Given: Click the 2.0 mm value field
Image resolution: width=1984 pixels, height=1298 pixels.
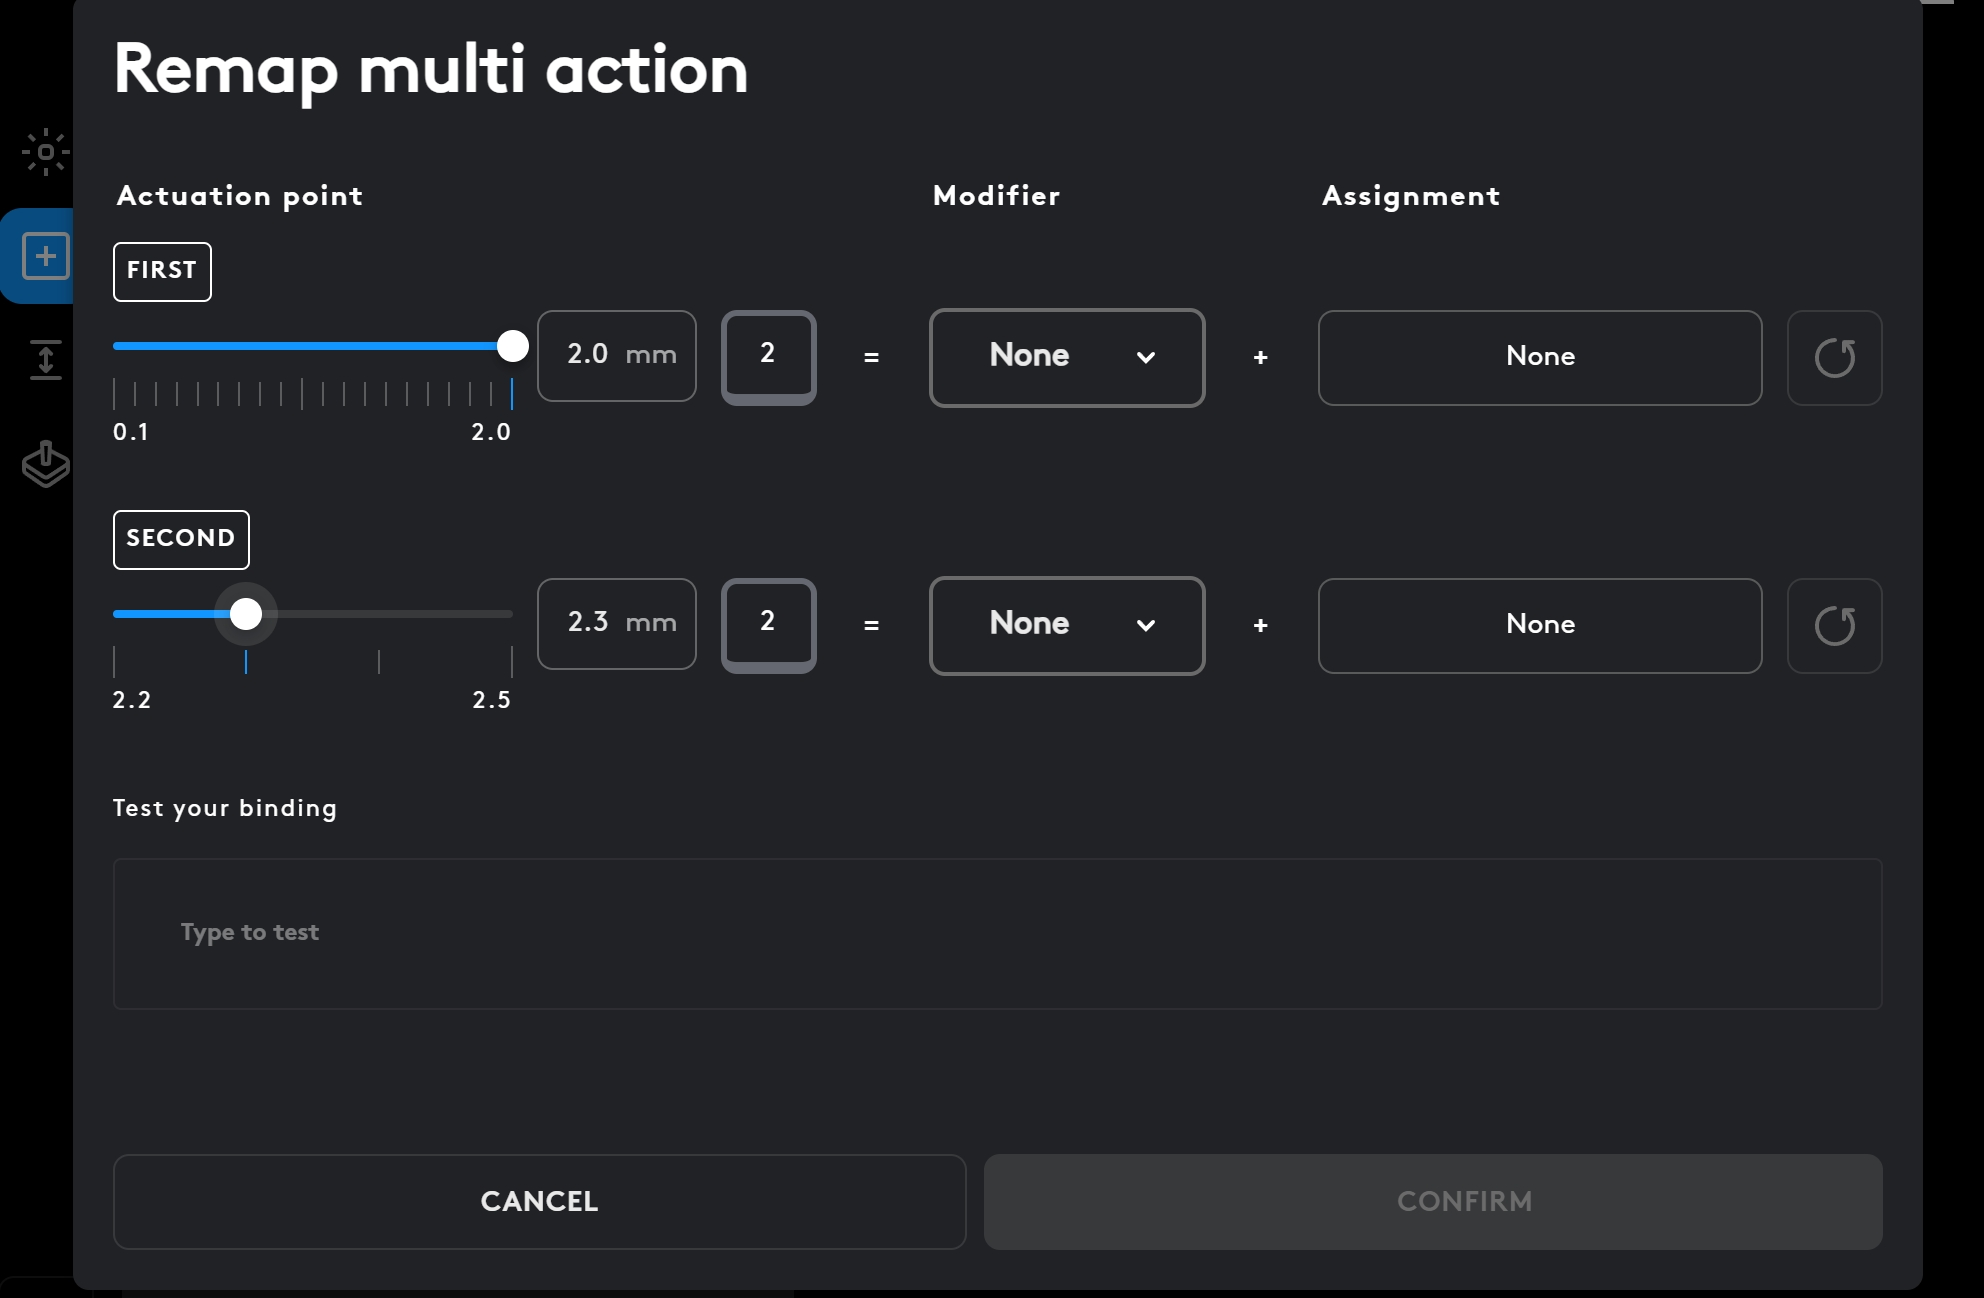Looking at the screenshot, I should click(x=616, y=355).
